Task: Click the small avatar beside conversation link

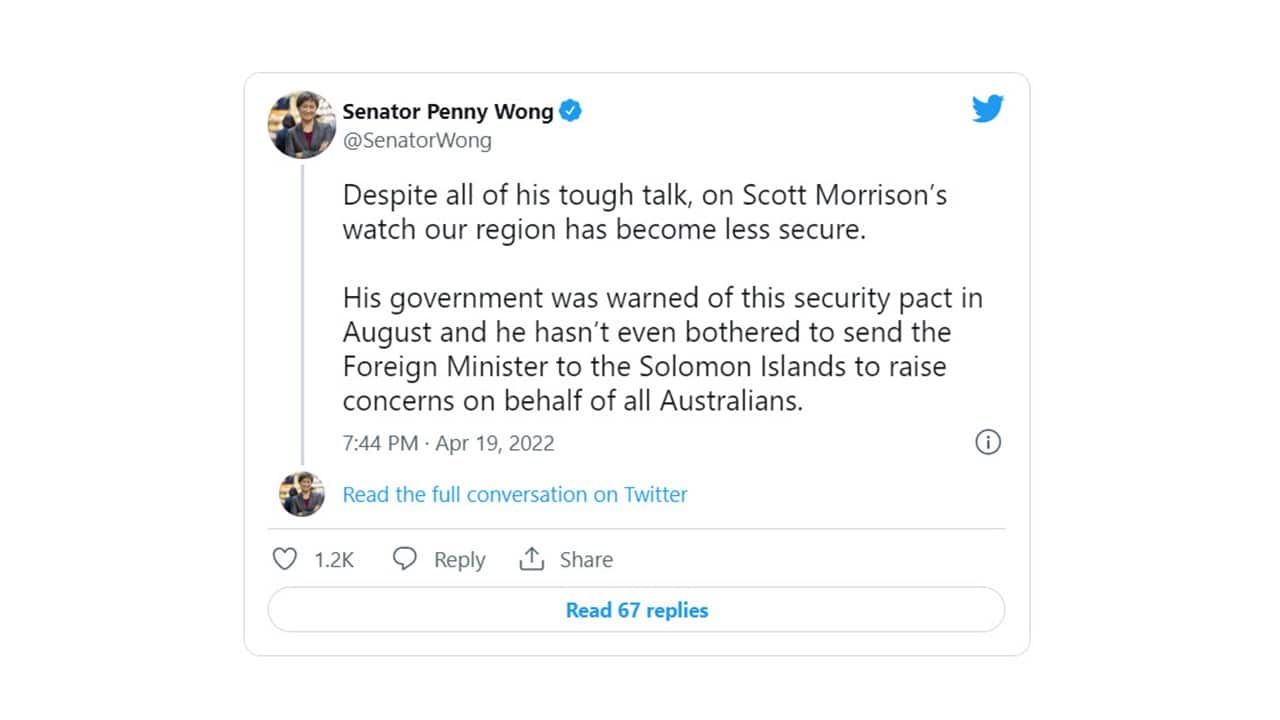Action: (x=302, y=494)
